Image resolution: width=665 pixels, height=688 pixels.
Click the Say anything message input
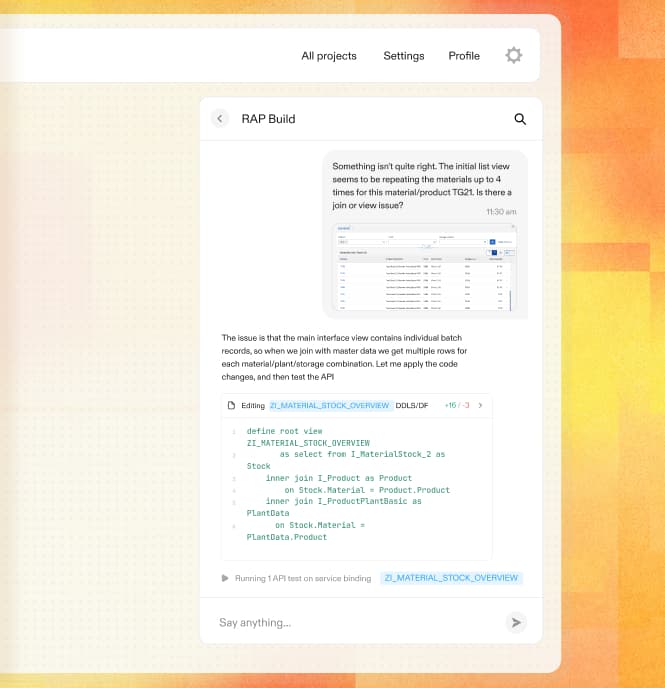pos(360,622)
